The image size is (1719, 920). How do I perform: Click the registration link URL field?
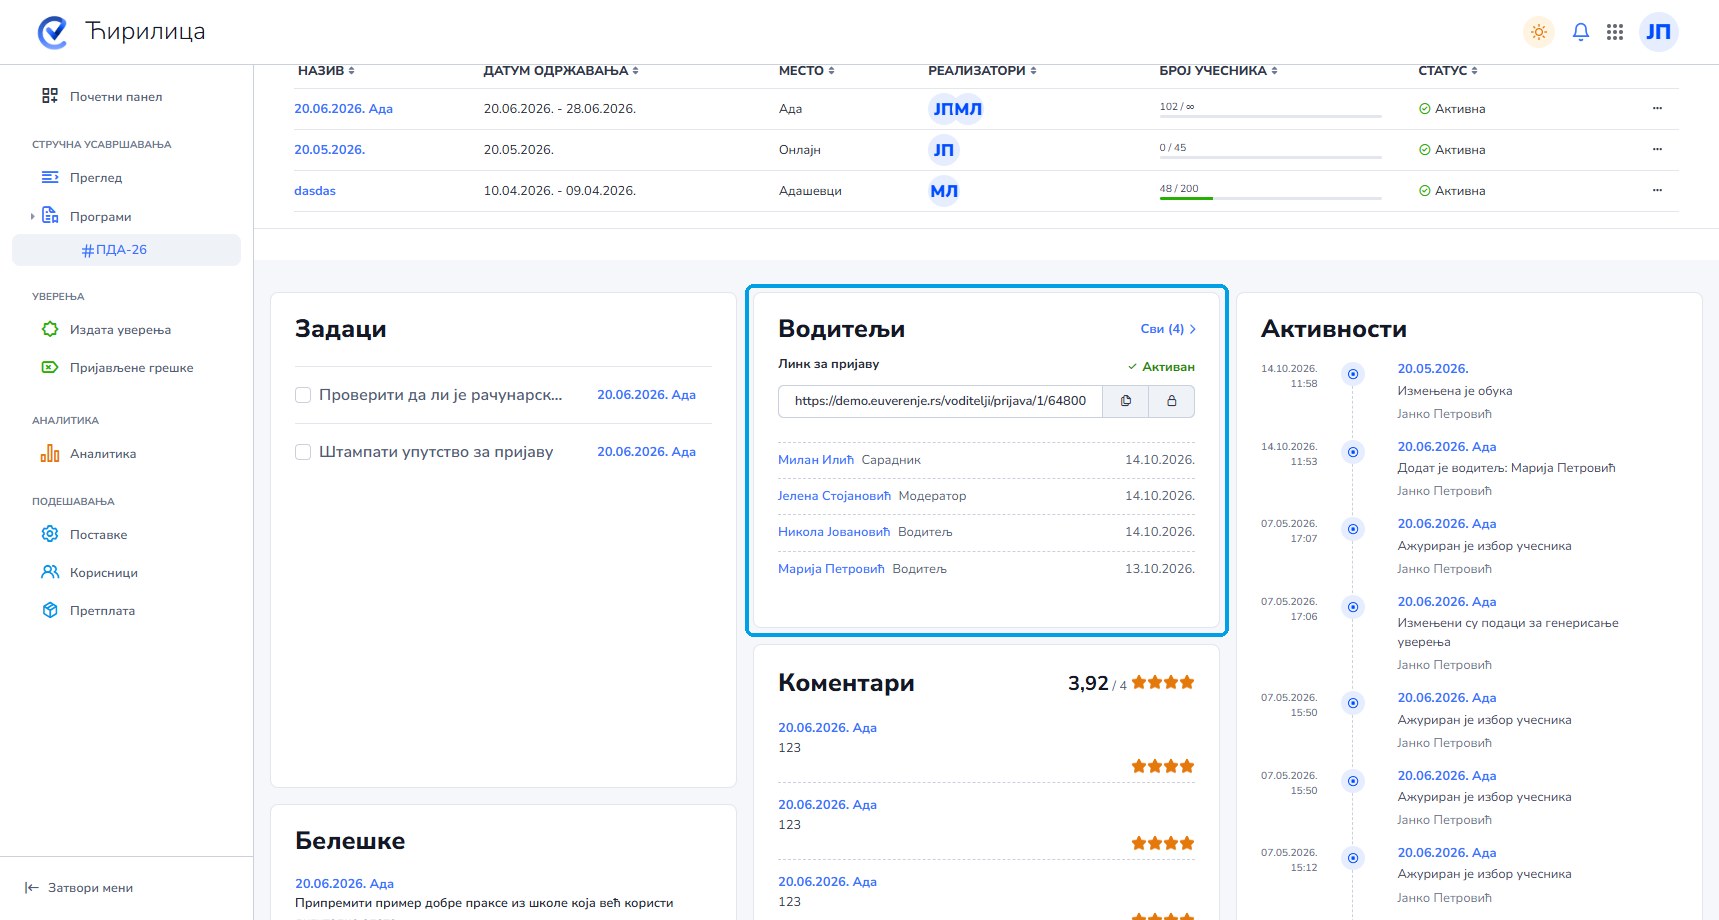[940, 401]
